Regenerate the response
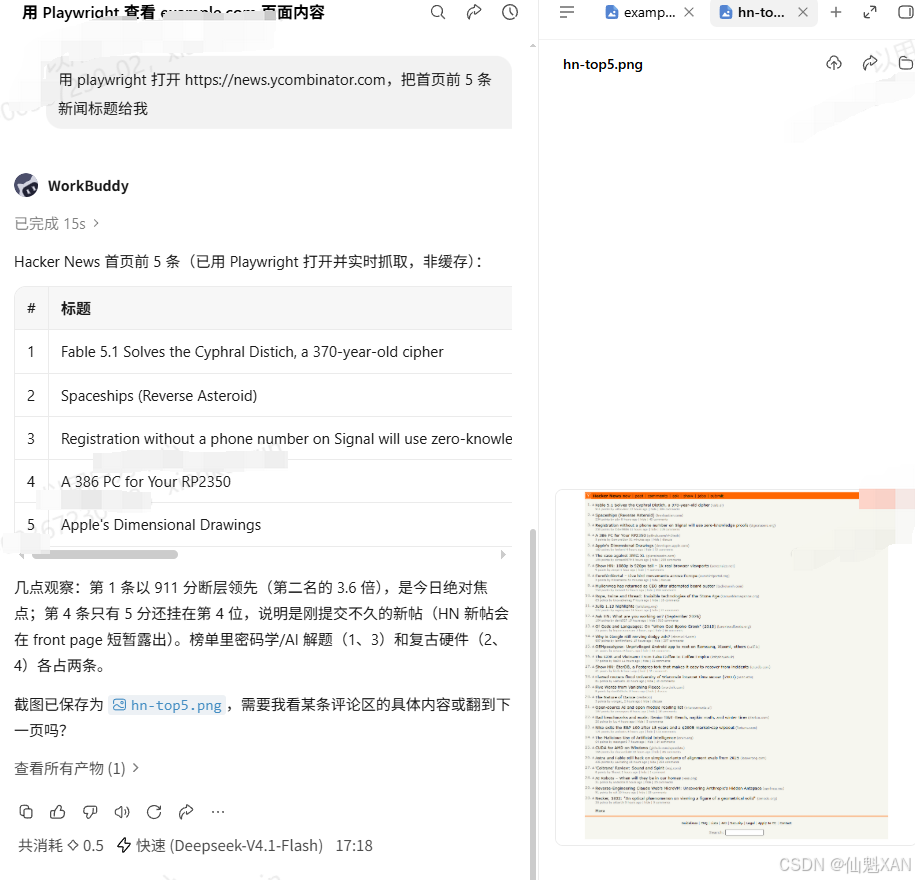Image resolution: width=915 pixels, height=880 pixels. 154,812
